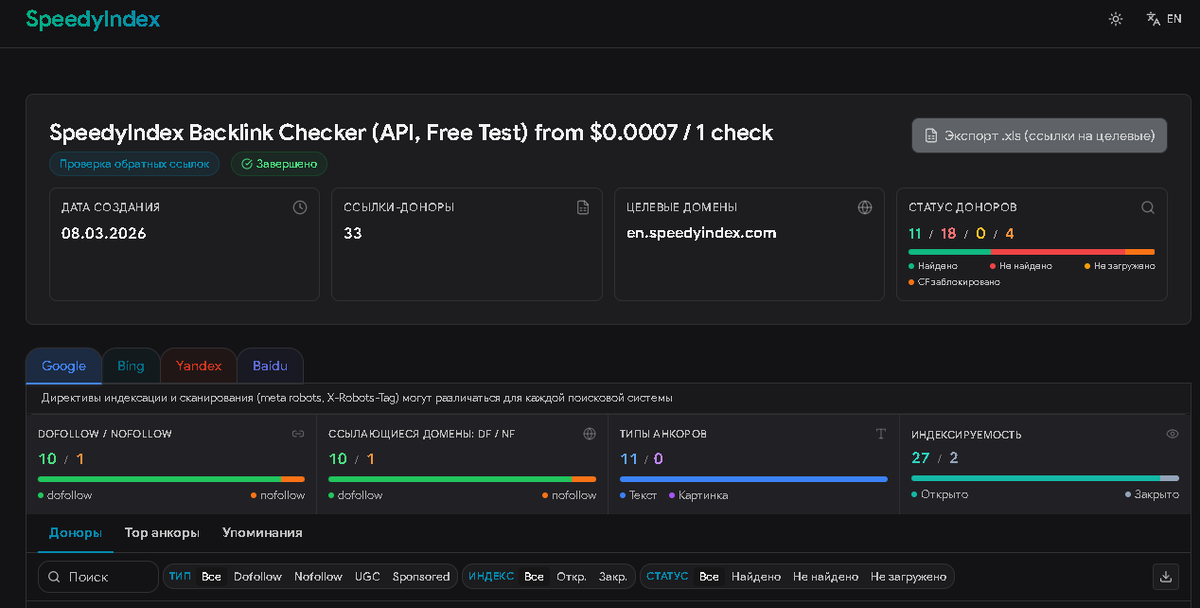1200x608 pixels.
Task: Open the EN language switcher
Action: 1164,19
